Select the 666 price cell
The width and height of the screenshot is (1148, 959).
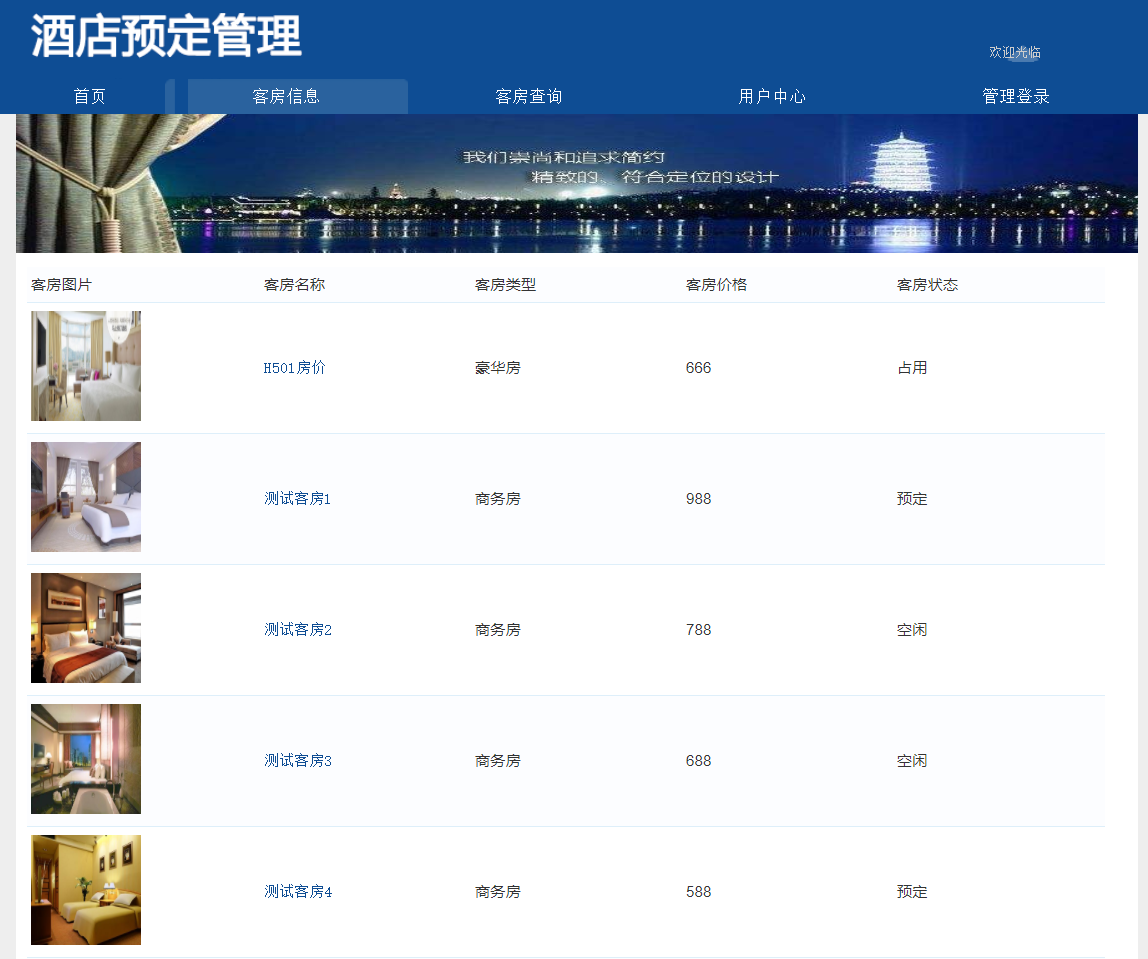click(698, 367)
